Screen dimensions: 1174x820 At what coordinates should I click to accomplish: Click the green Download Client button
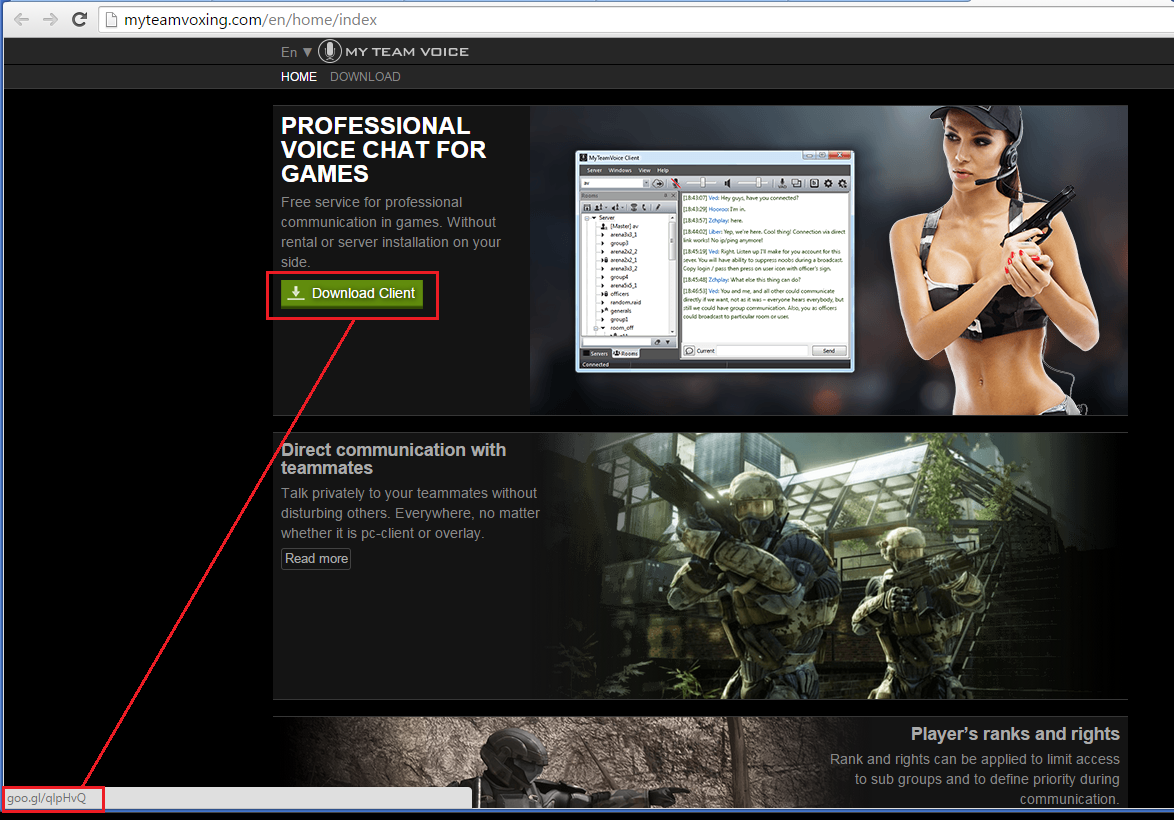(352, 294)
